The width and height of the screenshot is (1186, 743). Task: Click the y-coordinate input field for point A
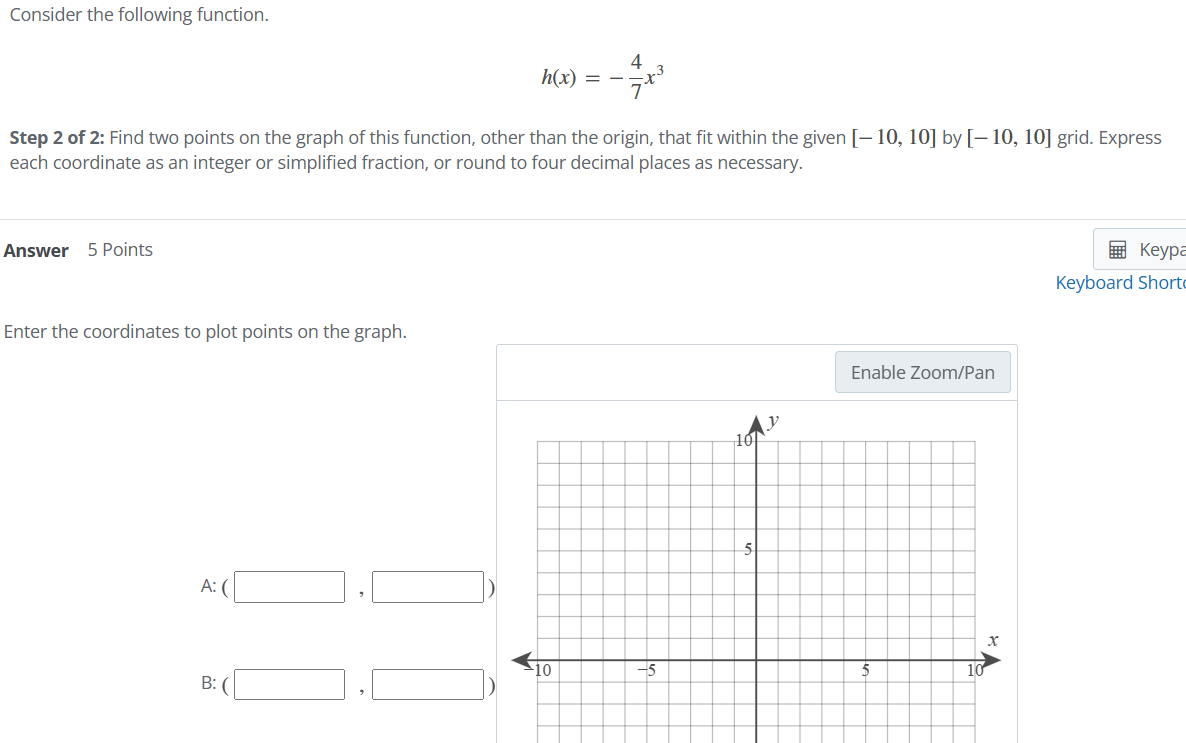point(427,587)
